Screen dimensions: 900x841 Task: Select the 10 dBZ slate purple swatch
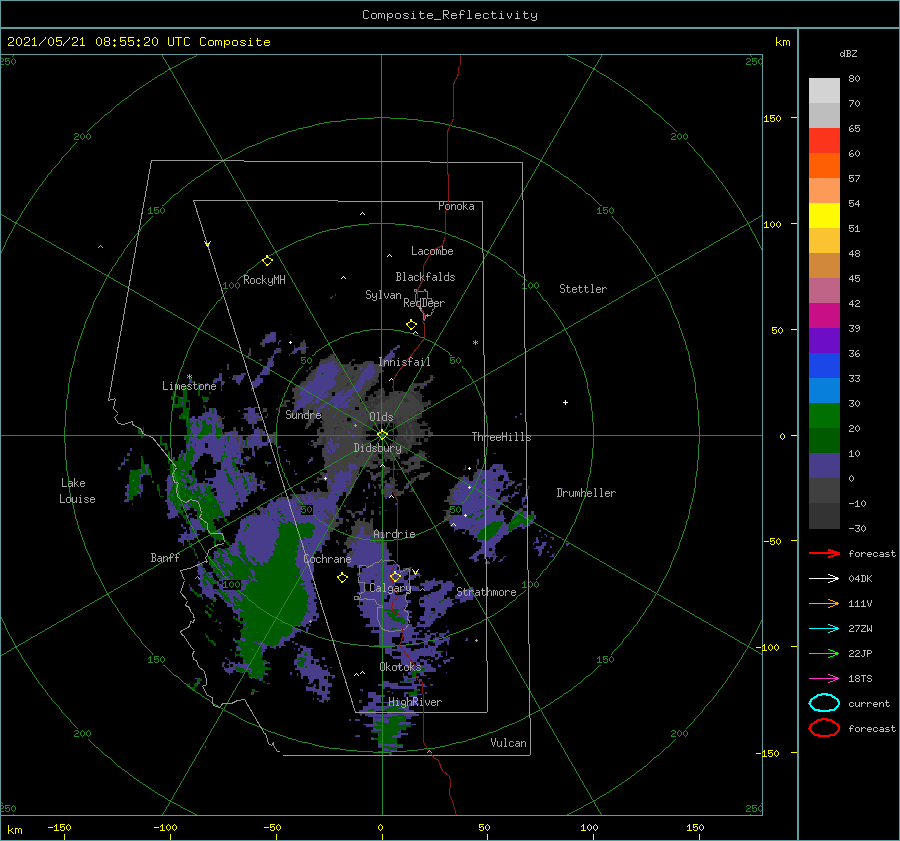pos(824,466)
